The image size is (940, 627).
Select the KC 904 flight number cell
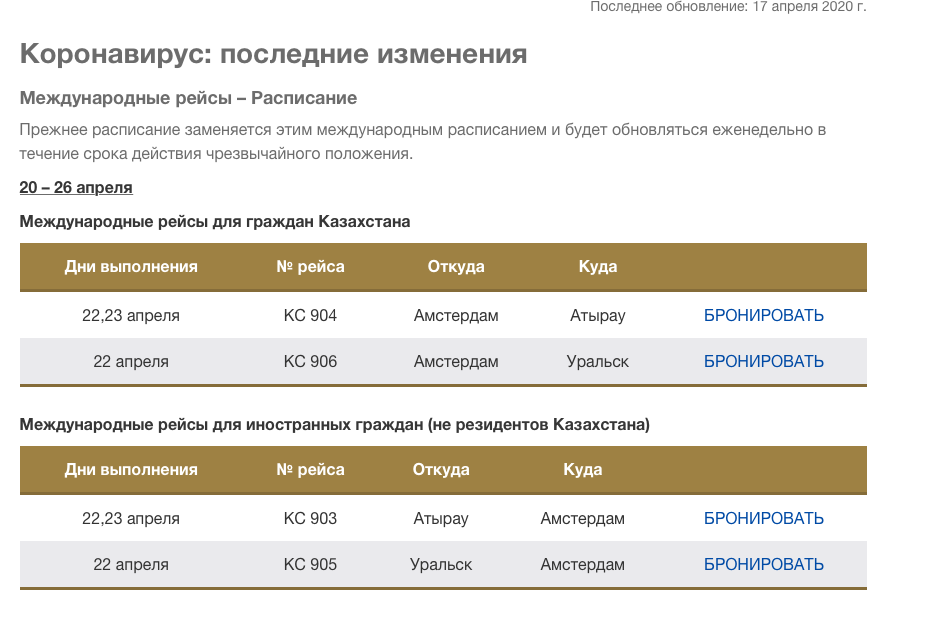[310, 316]
